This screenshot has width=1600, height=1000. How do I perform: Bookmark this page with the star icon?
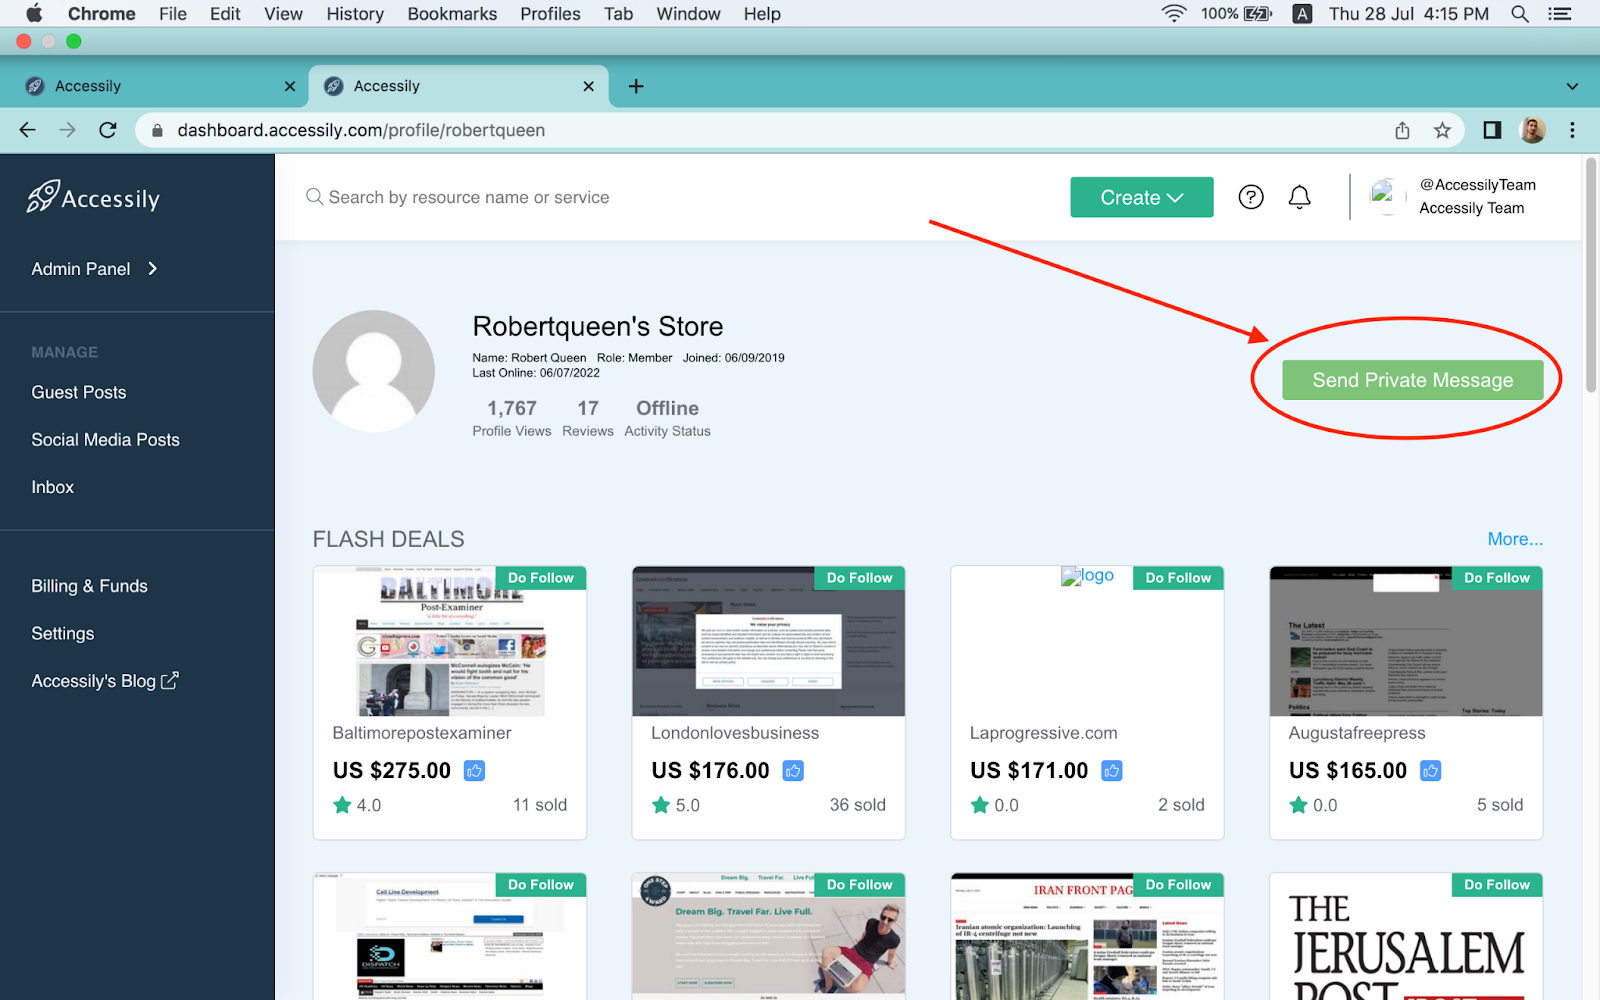pyautogui.click(x=1442, y=130)
